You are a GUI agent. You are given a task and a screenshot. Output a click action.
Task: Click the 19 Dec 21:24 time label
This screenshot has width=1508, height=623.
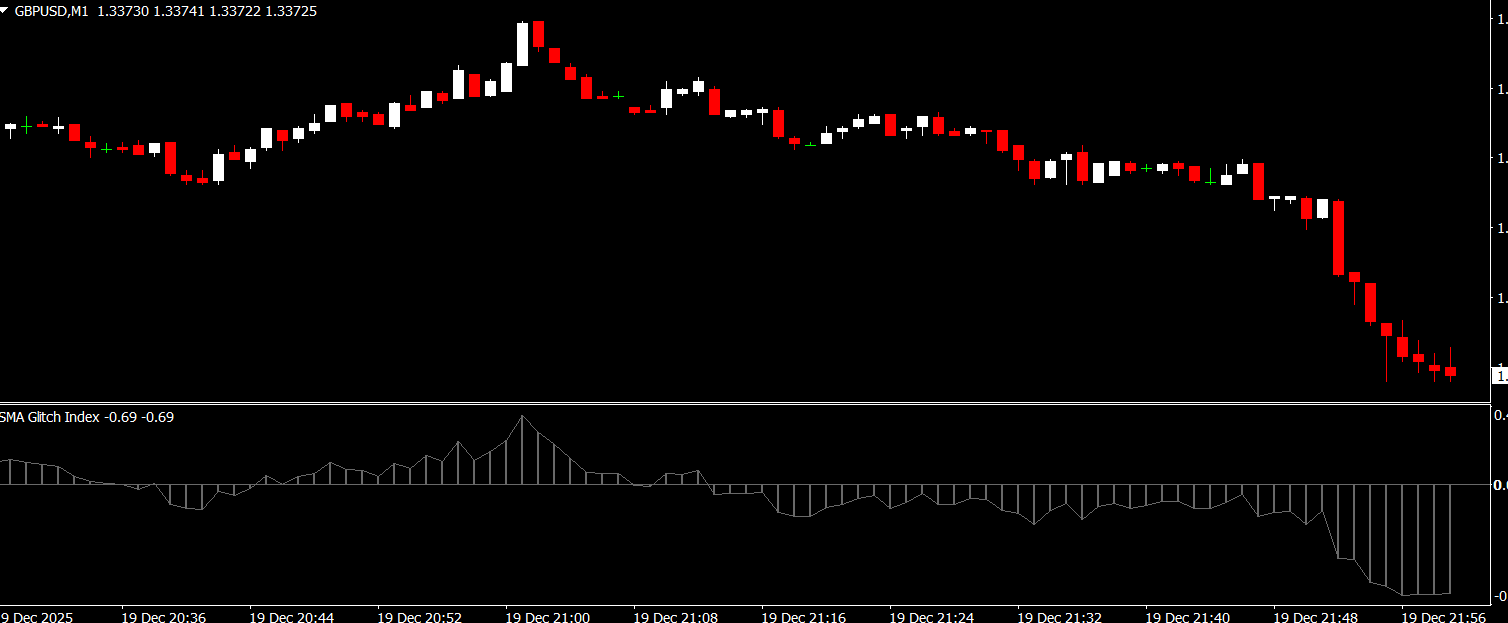(x=931, y=617)
